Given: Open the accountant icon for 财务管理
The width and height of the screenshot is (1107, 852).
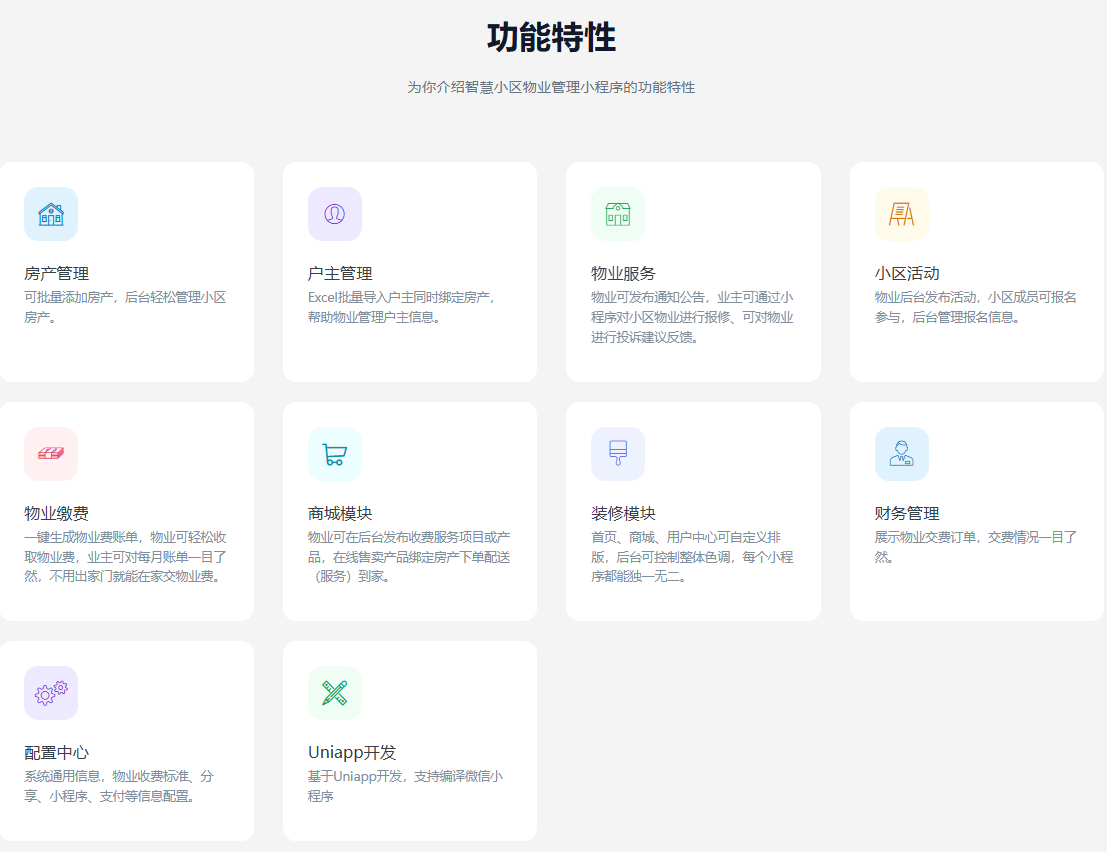Looking at the screenshot, I should 901,454.
